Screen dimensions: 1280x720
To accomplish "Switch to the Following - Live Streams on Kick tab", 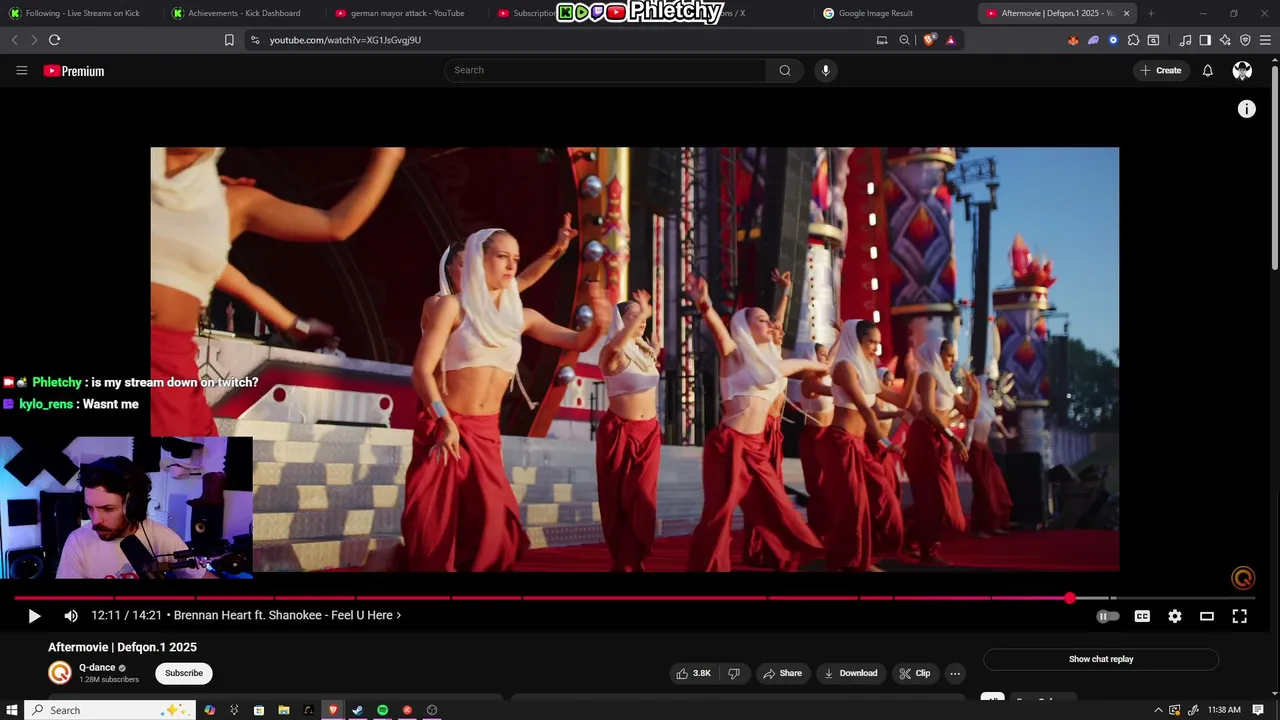I will (80, 13).
